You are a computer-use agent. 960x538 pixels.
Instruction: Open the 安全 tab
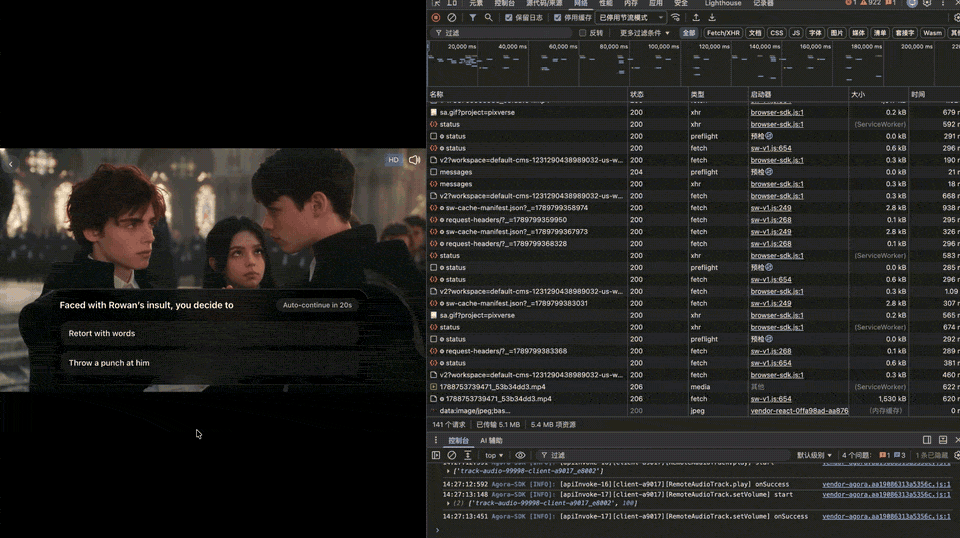pos(681,3)
